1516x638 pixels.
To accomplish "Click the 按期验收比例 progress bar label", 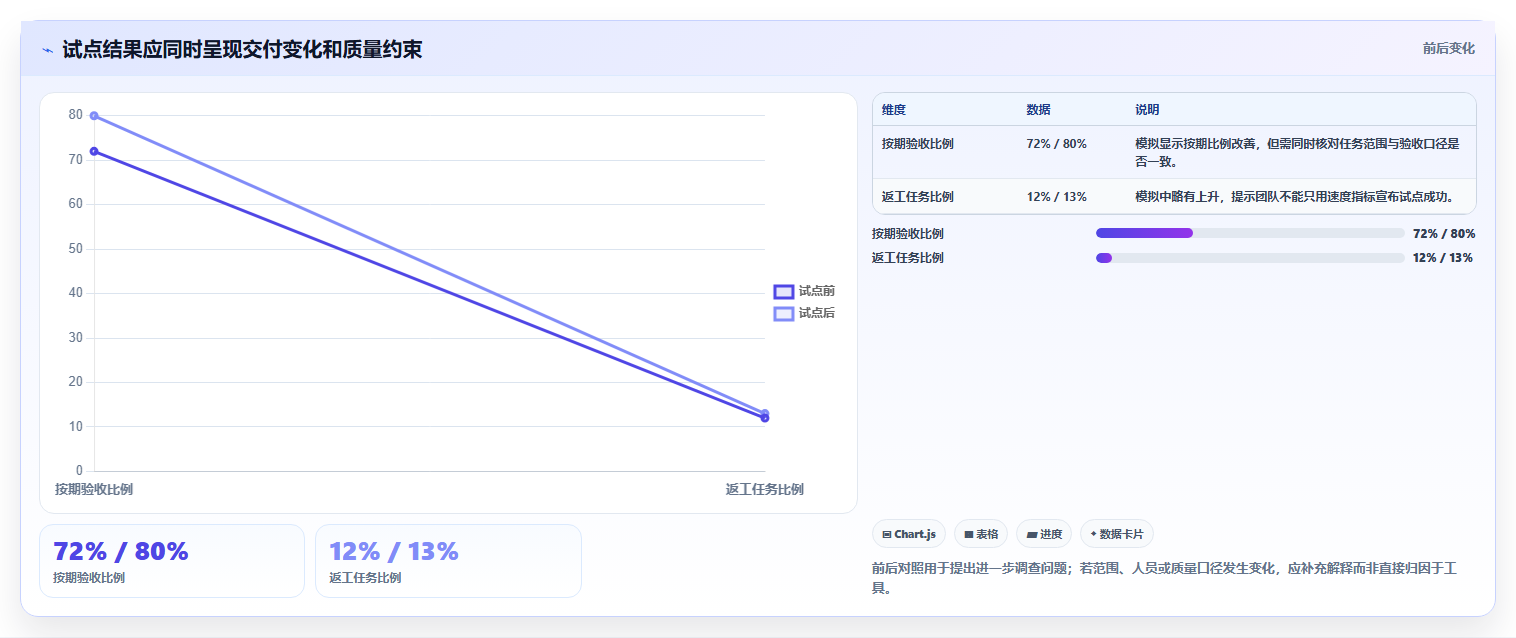I will pyautogui.click(x=907, y=234).
